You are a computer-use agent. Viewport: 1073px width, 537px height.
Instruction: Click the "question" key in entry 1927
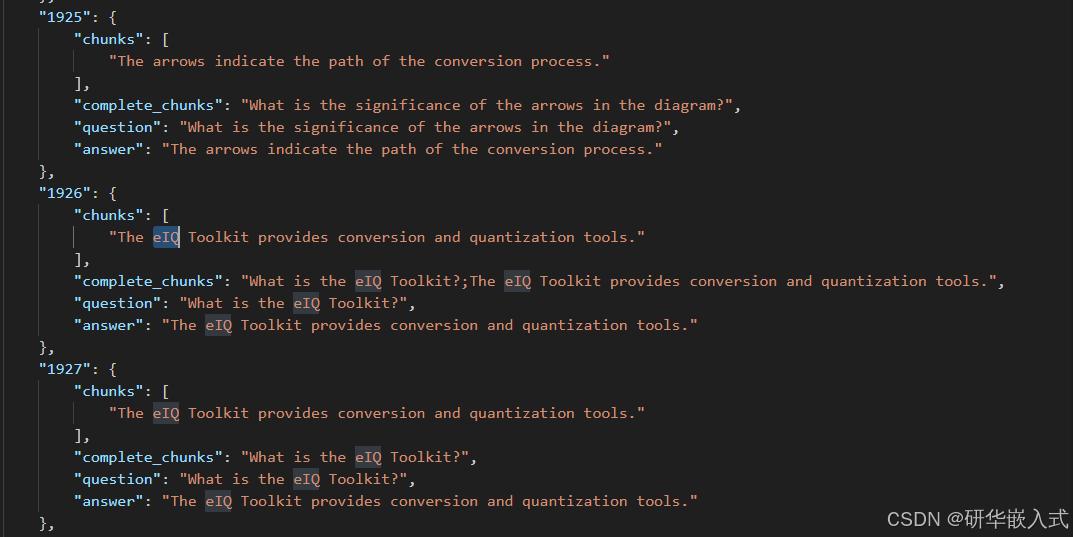118,479
